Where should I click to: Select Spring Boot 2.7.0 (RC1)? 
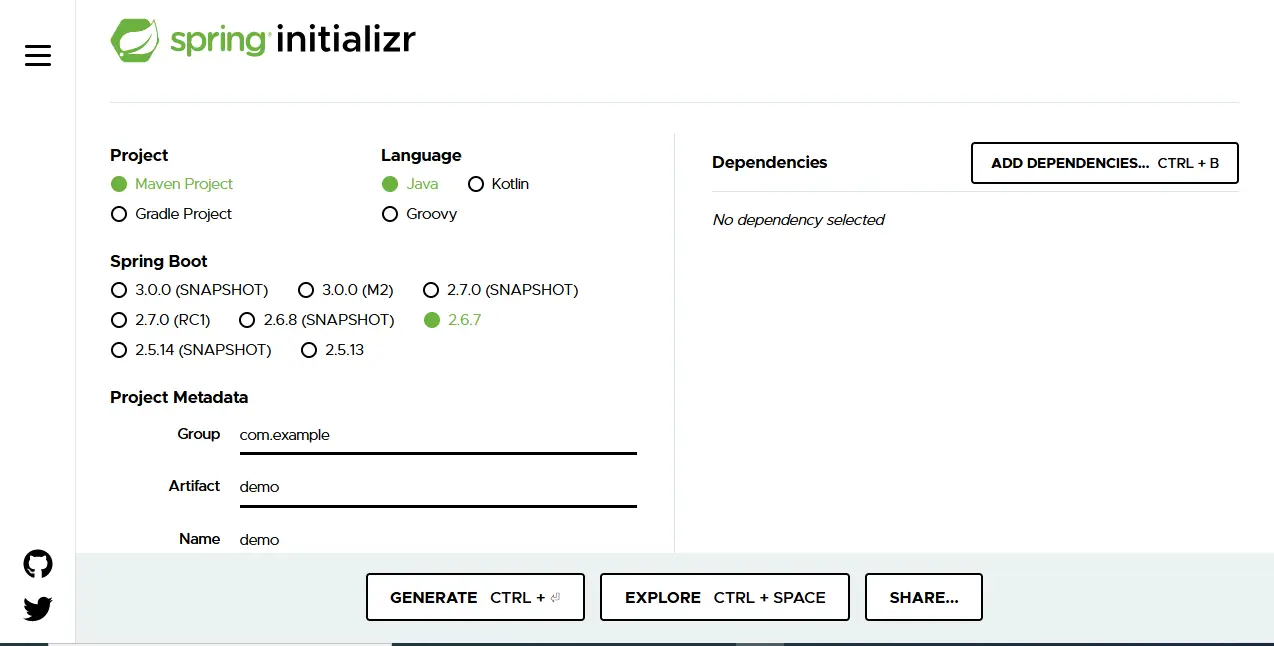click(160, 320)
